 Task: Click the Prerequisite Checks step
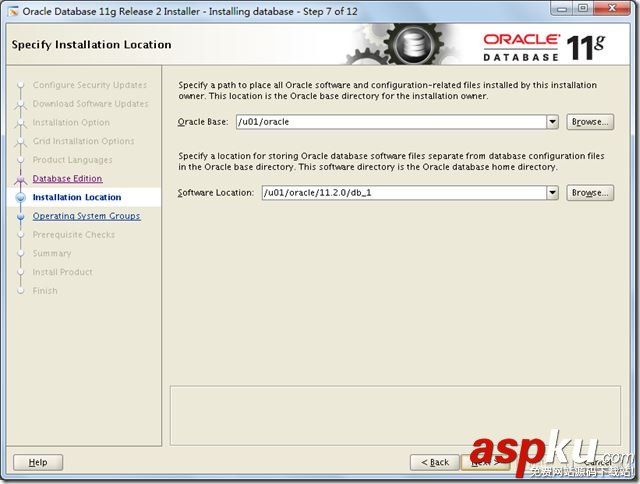tap(73, 235)
